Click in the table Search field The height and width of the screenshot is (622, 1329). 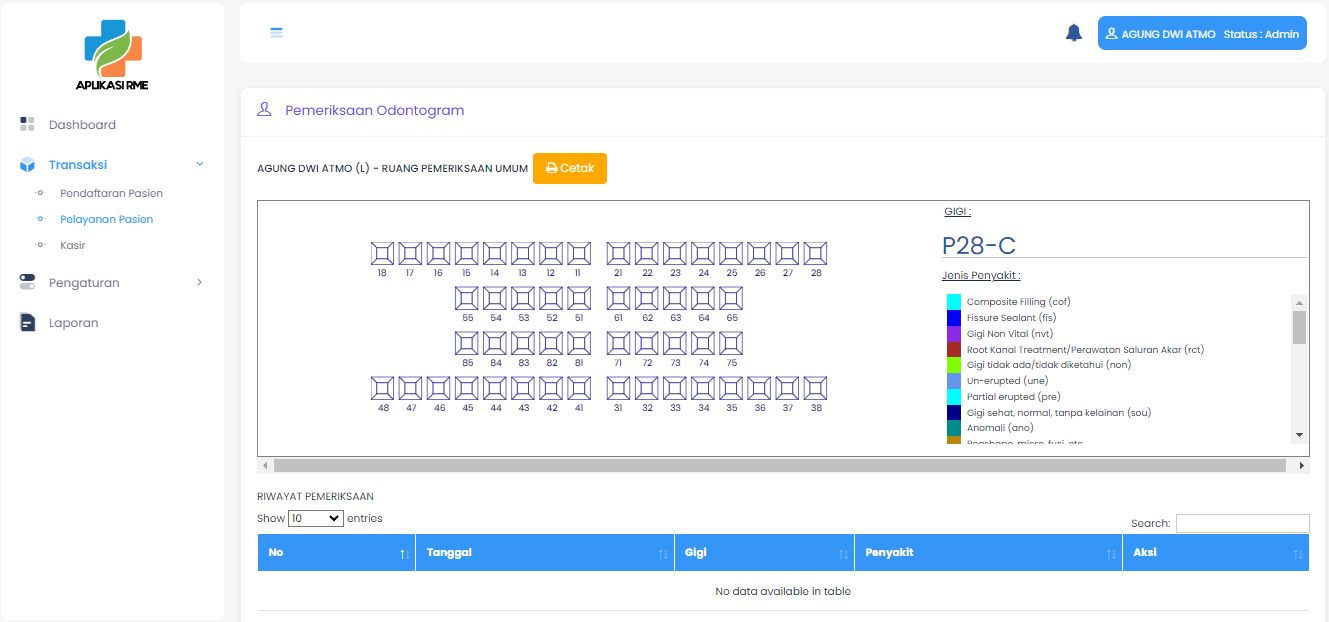1242,523
